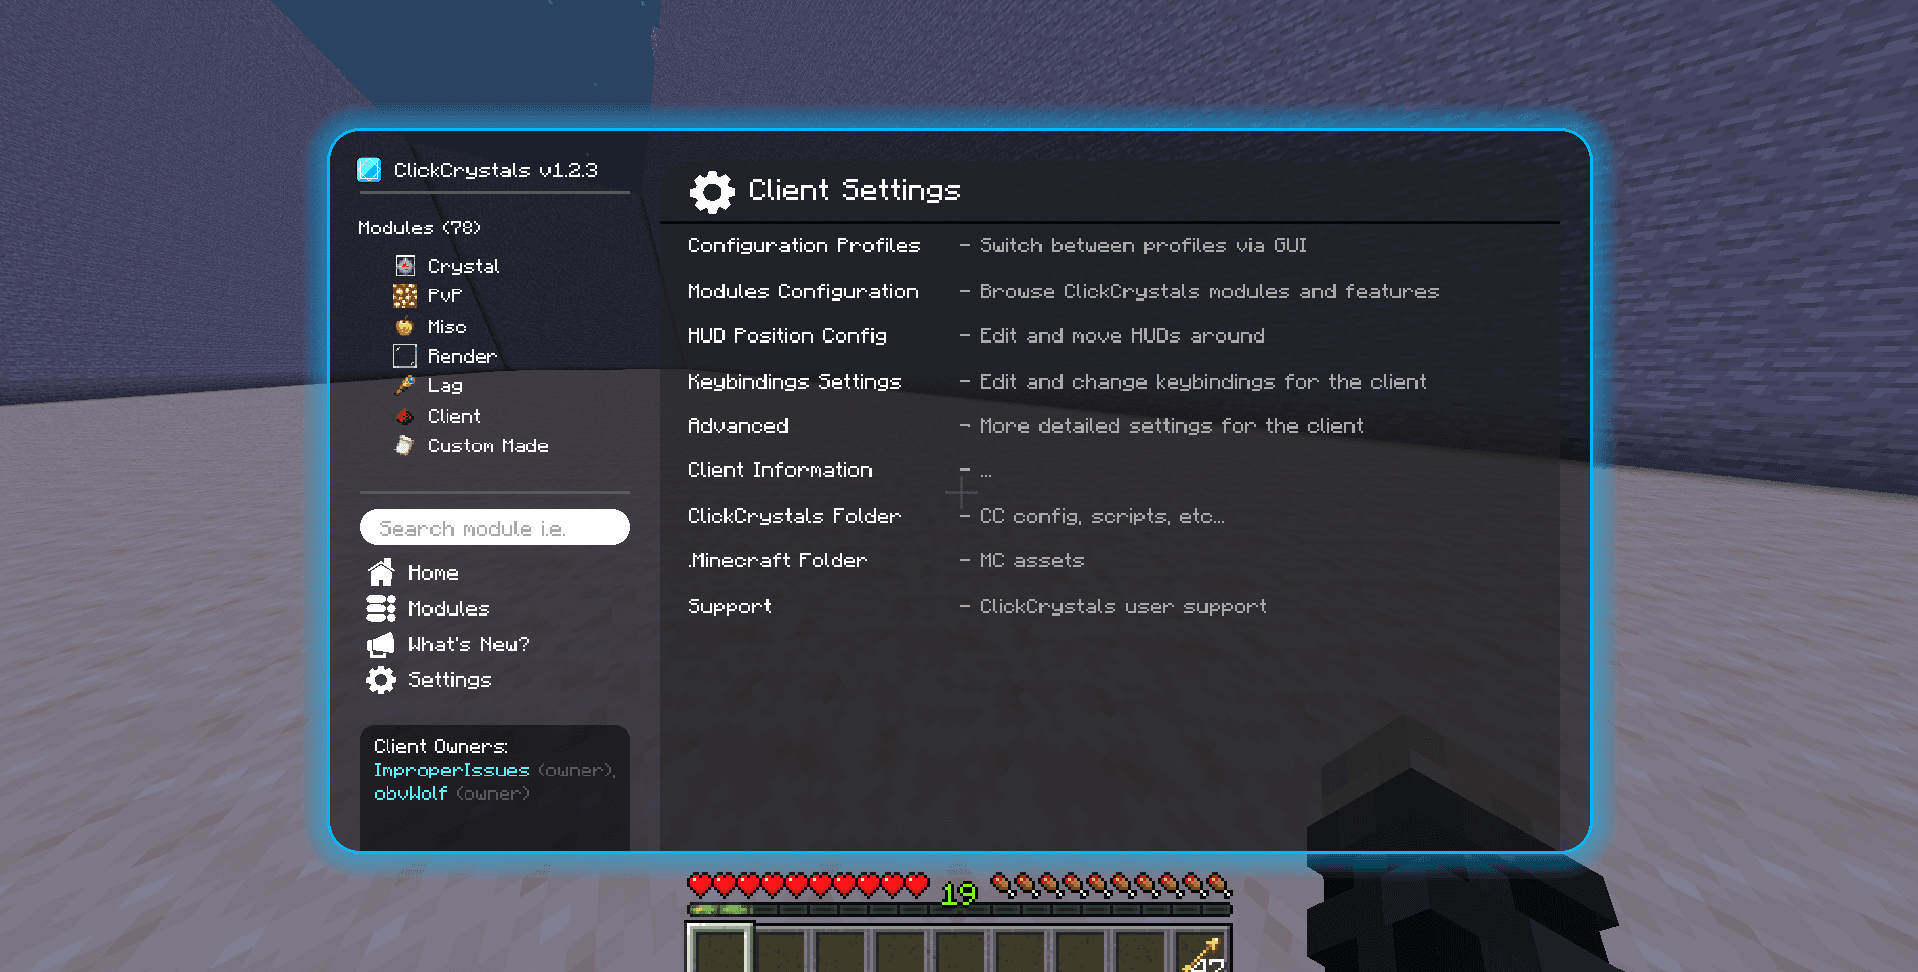1918x972 pixels.
Task: Click the Lag category icon
Action: pos(405,386)
